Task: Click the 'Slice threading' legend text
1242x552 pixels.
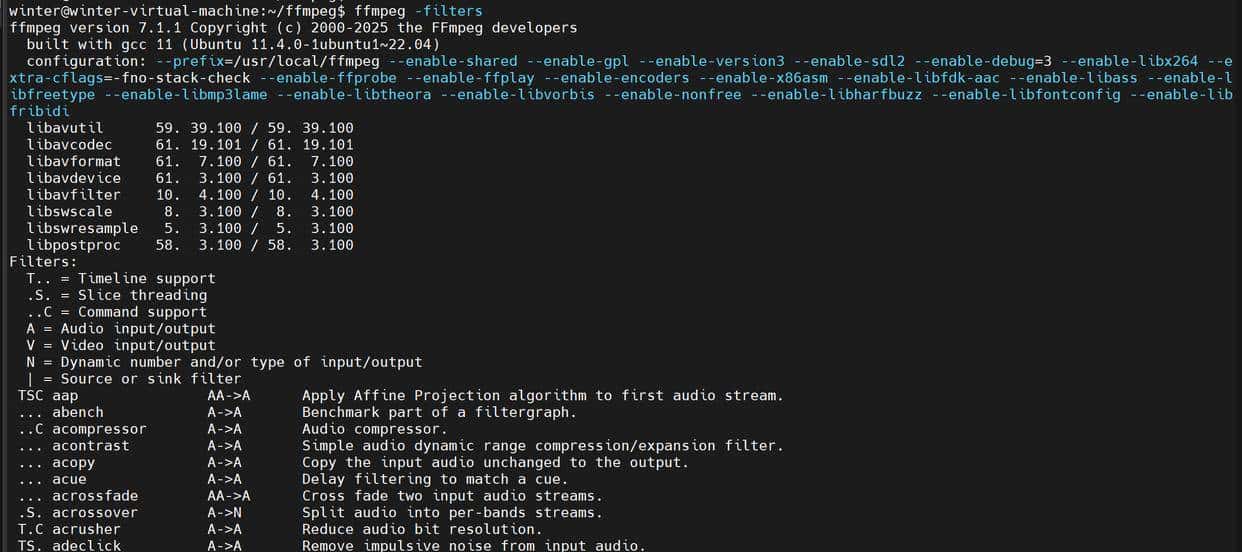Action: [142, 295]
